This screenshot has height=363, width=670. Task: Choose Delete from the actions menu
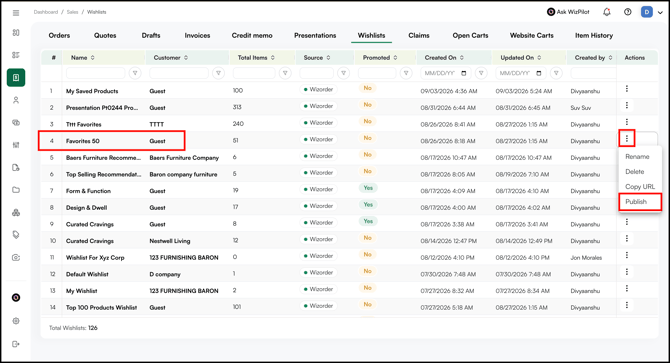pyautogui.click(x=635, y=172)
